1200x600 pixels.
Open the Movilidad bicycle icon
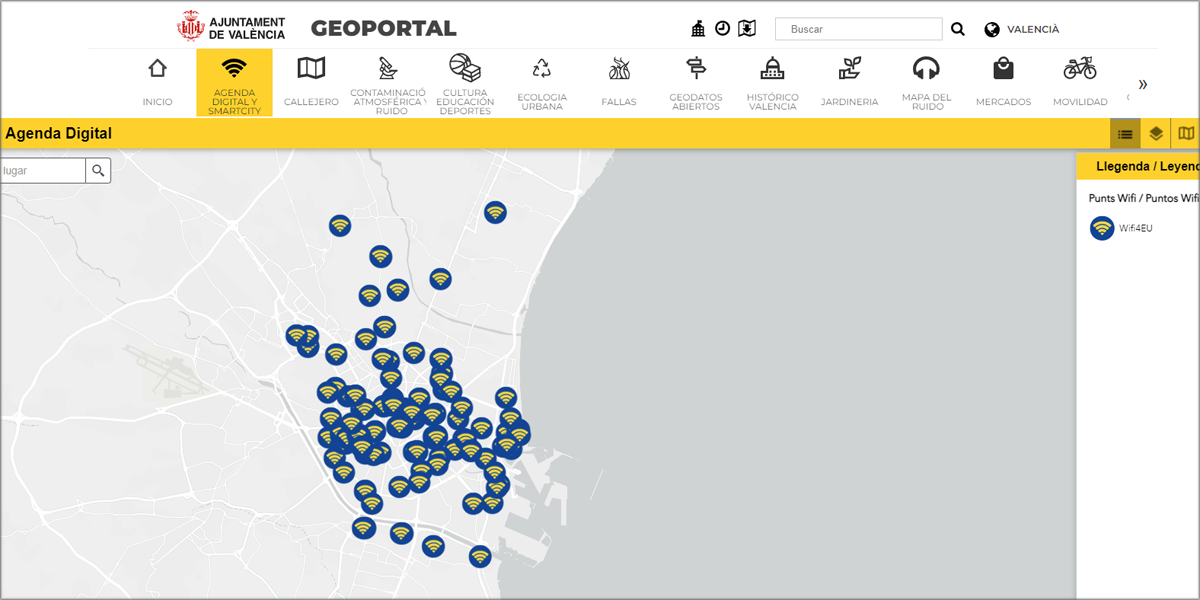point(1080,69)
